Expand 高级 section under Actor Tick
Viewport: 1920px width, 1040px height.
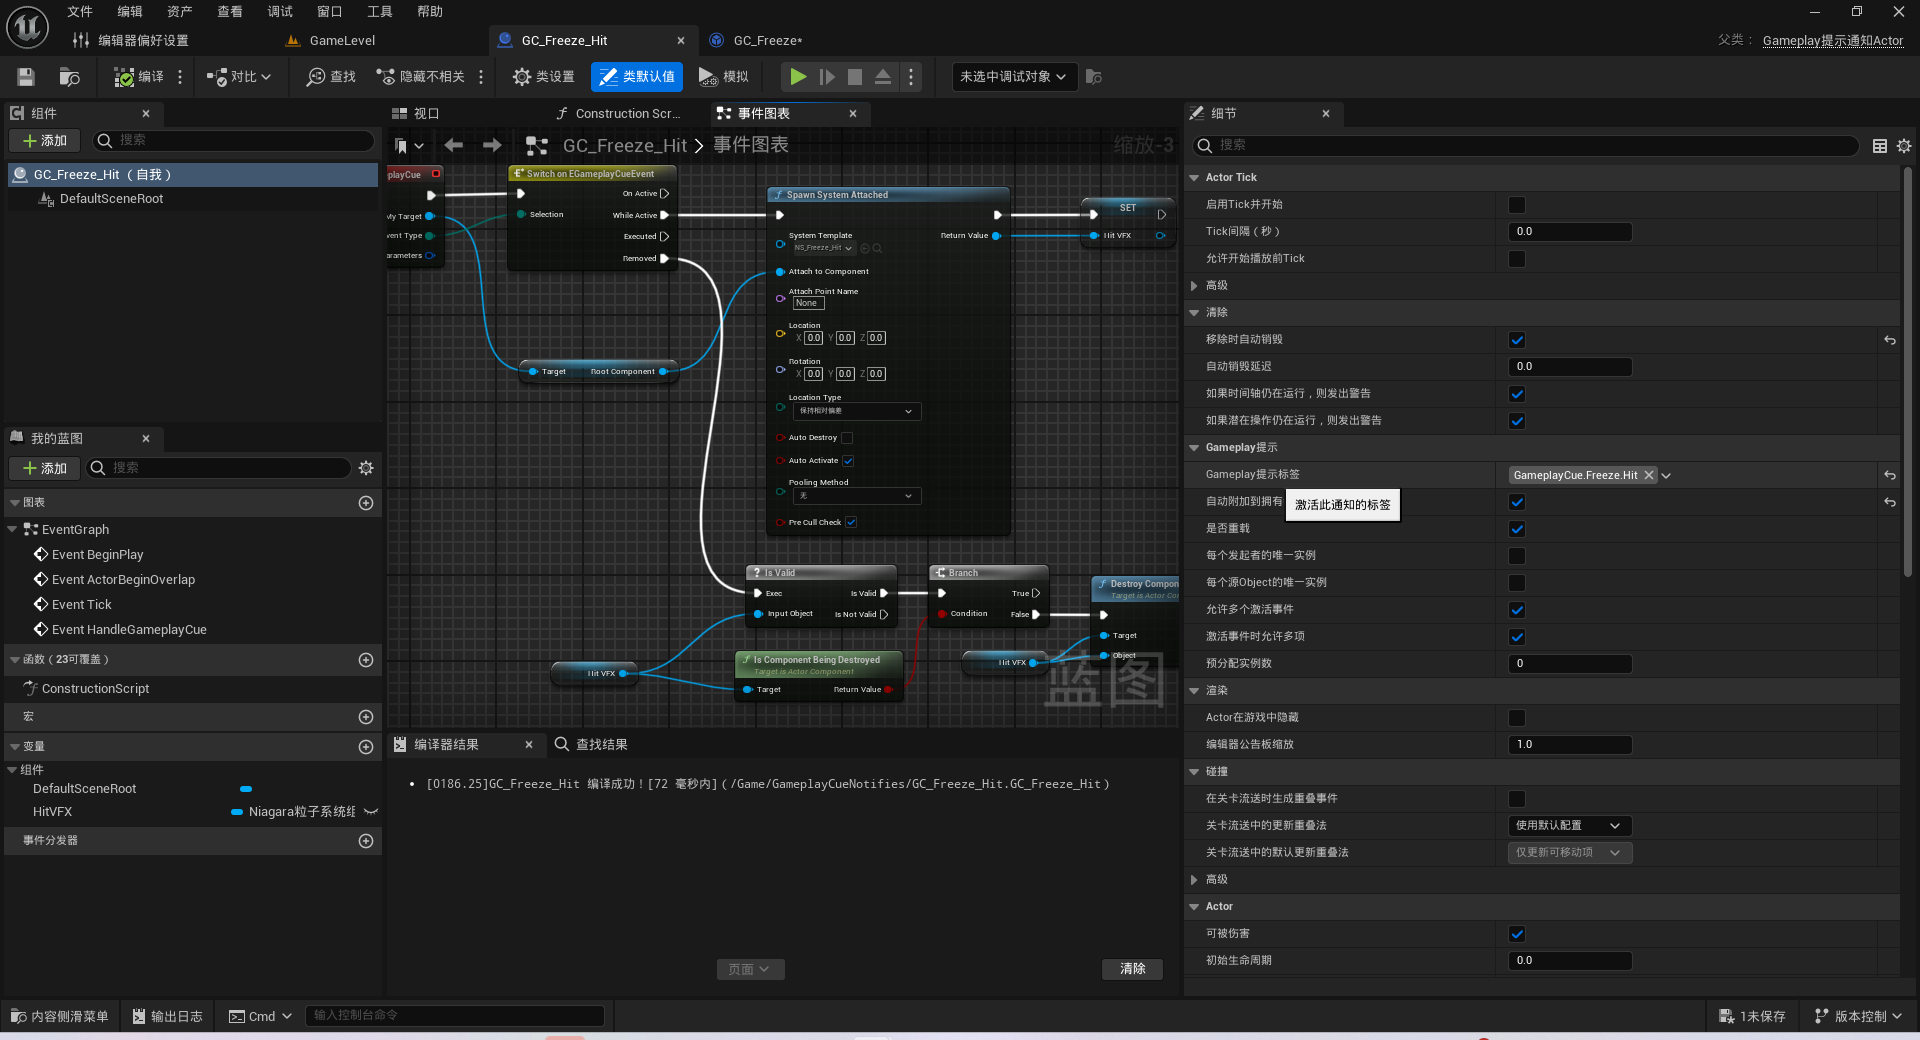[1194, 286]
